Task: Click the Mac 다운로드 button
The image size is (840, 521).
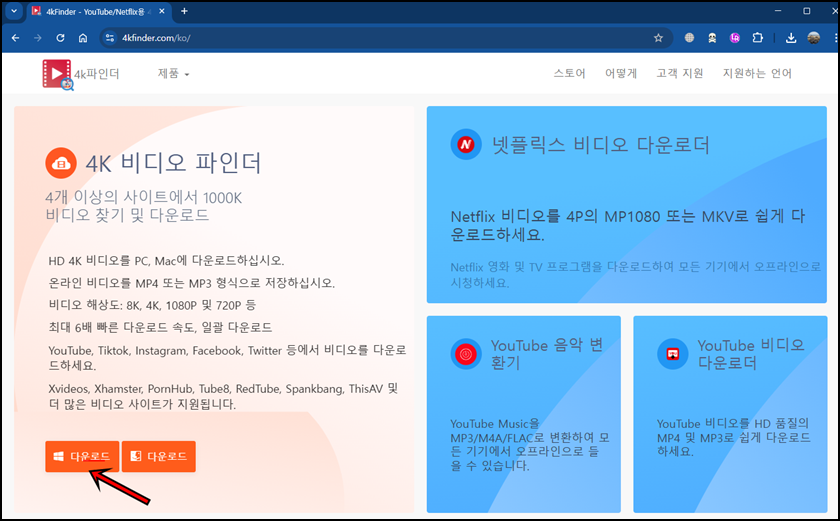Action: tap(159, 456)
